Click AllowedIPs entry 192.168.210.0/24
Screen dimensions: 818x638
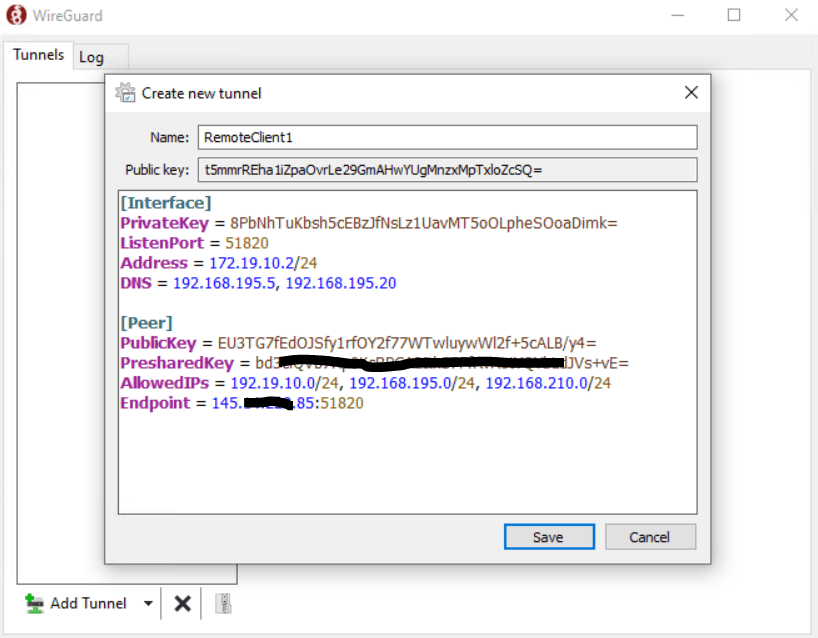click(548, 383)
